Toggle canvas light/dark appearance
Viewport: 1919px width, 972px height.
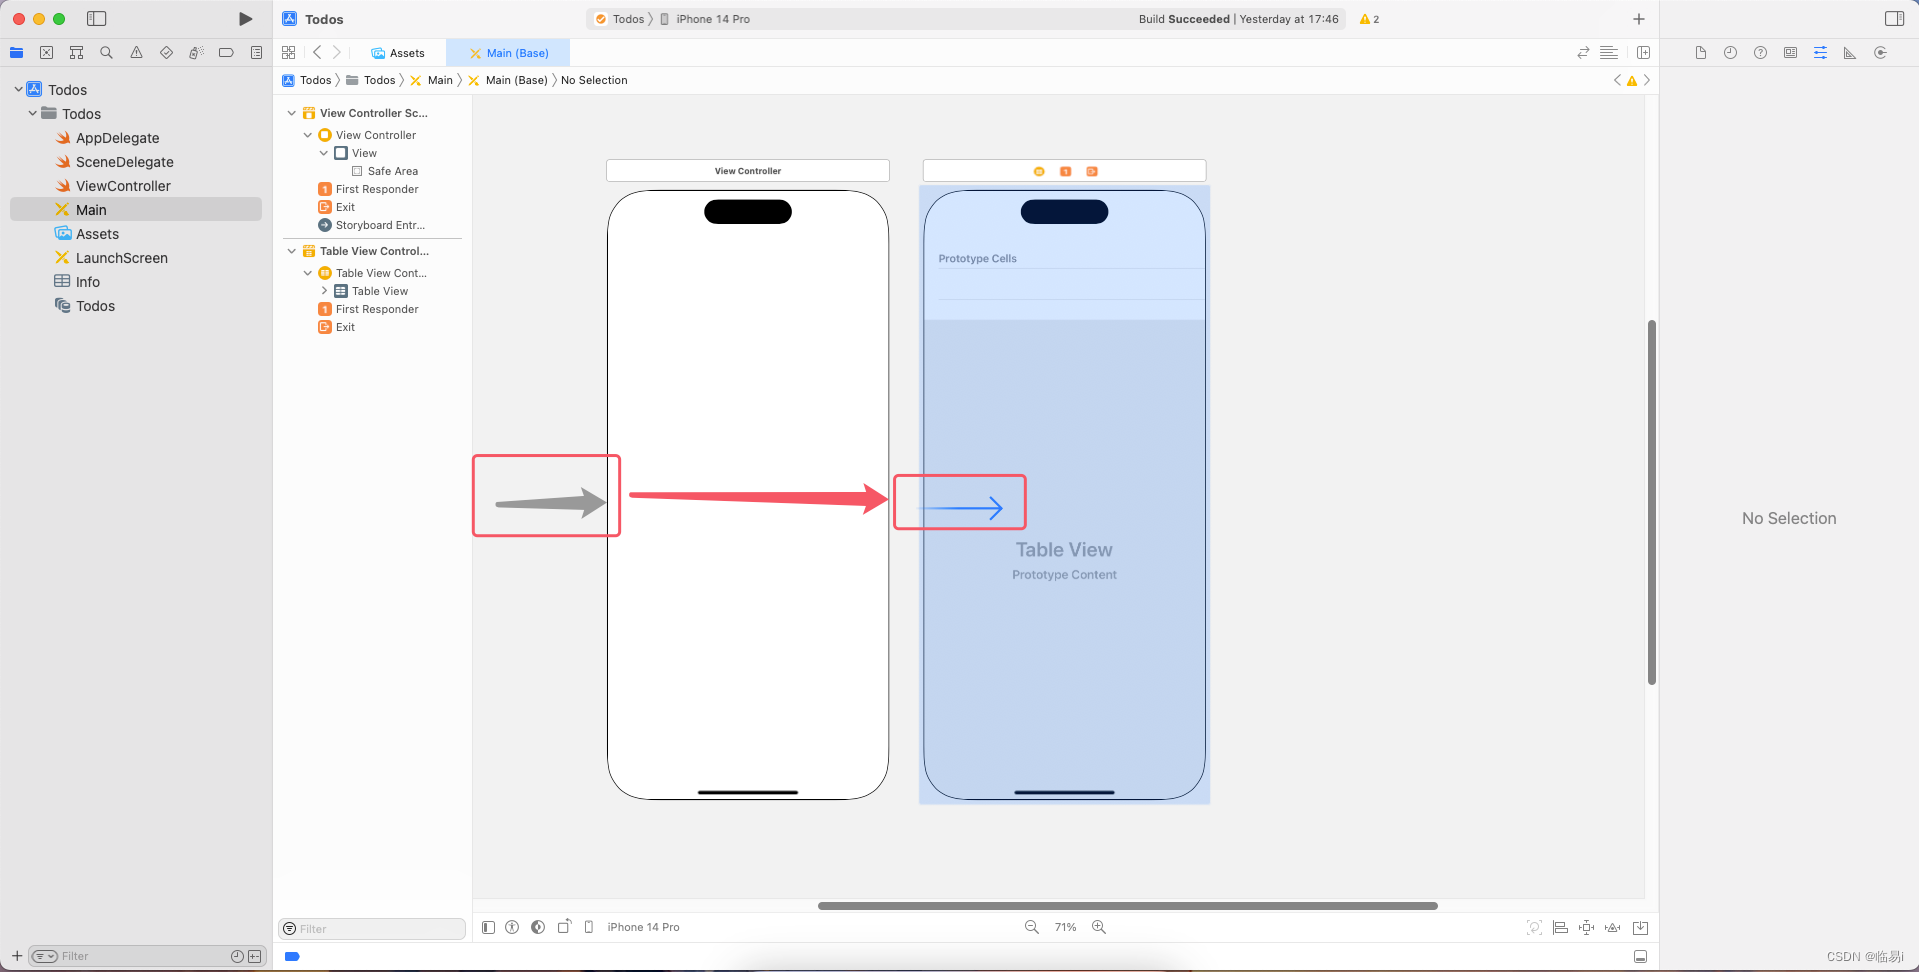tap(538, 927)
